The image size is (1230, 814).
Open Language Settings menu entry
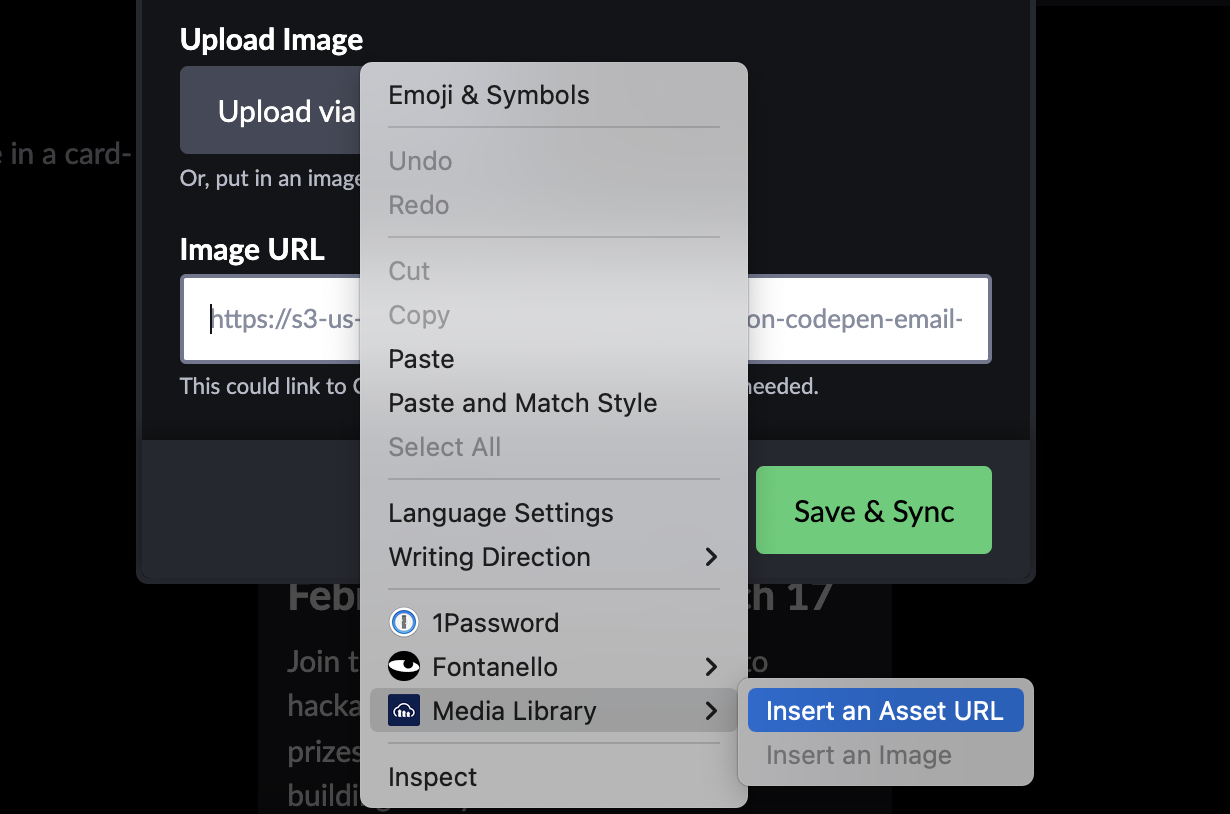501,513
